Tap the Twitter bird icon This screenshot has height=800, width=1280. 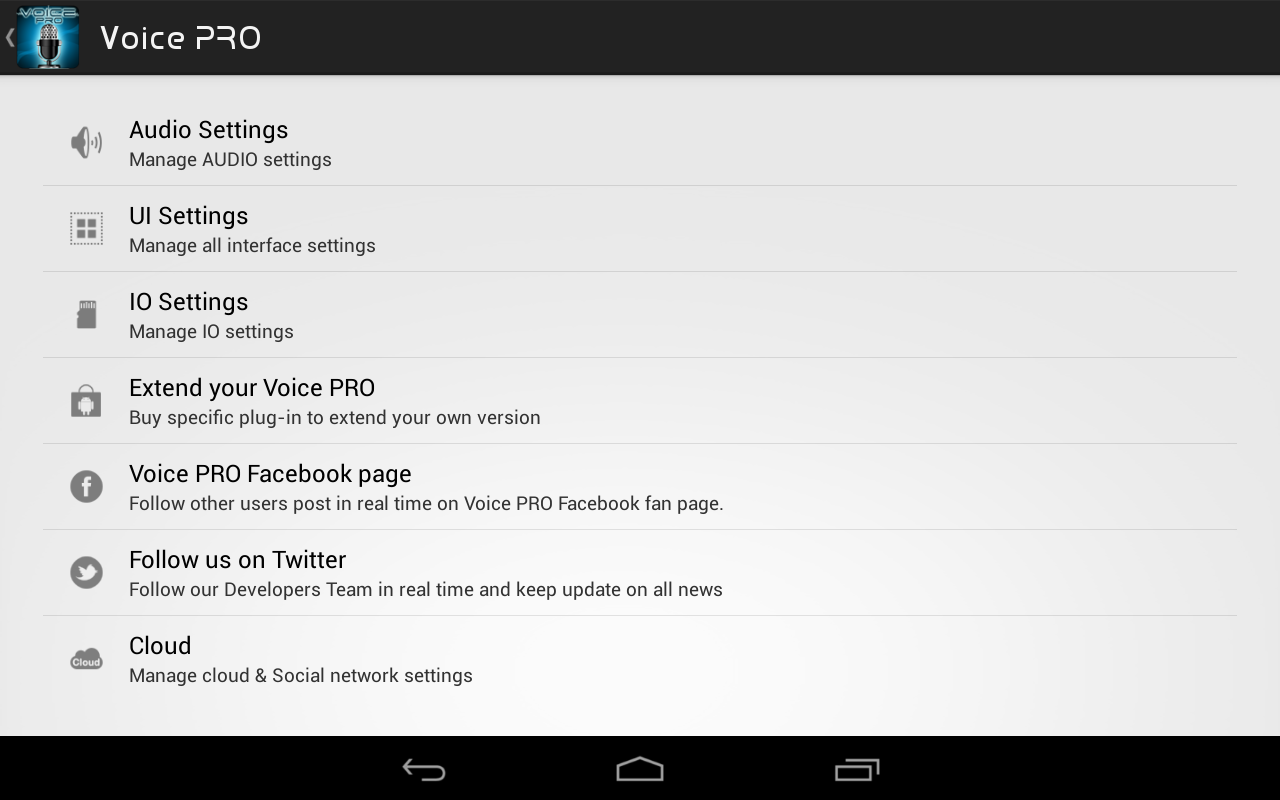(x=86, y=573)
